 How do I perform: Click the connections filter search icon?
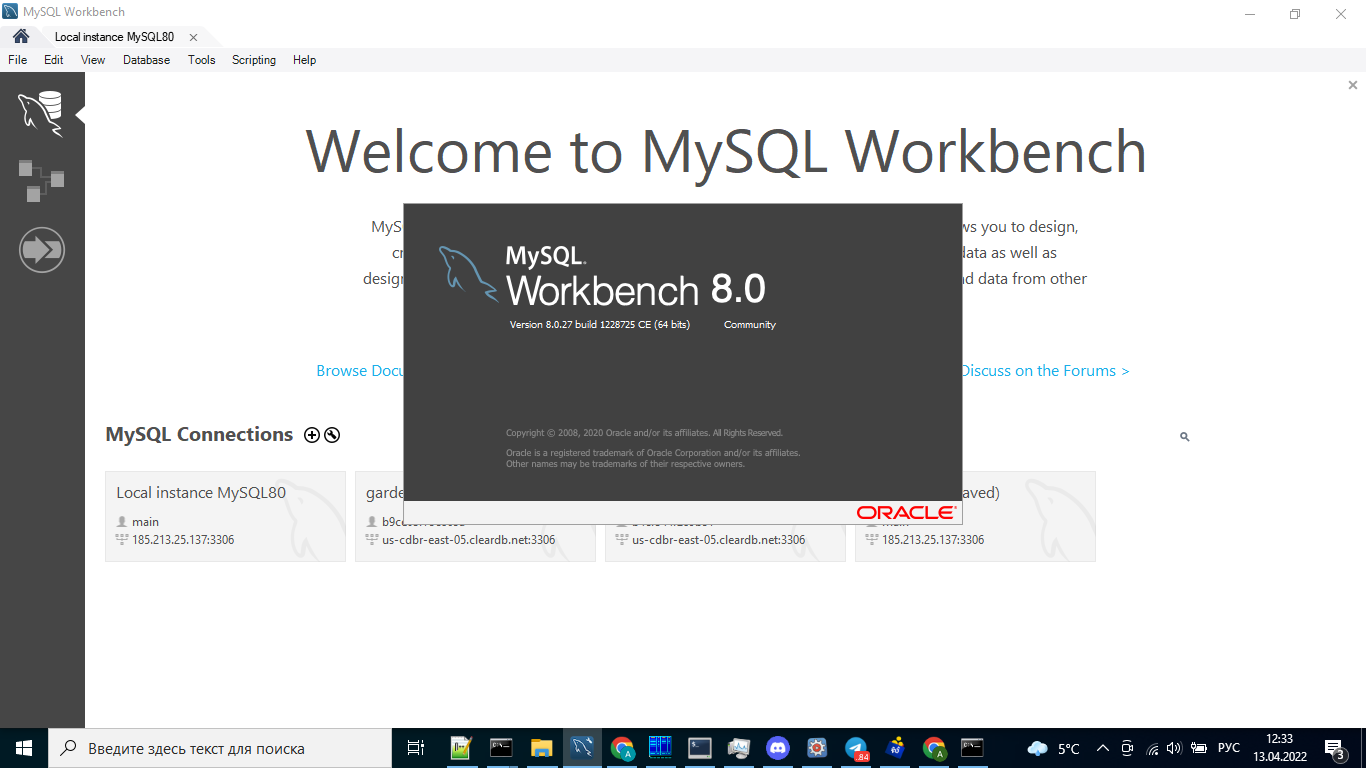coord(1185,437)
